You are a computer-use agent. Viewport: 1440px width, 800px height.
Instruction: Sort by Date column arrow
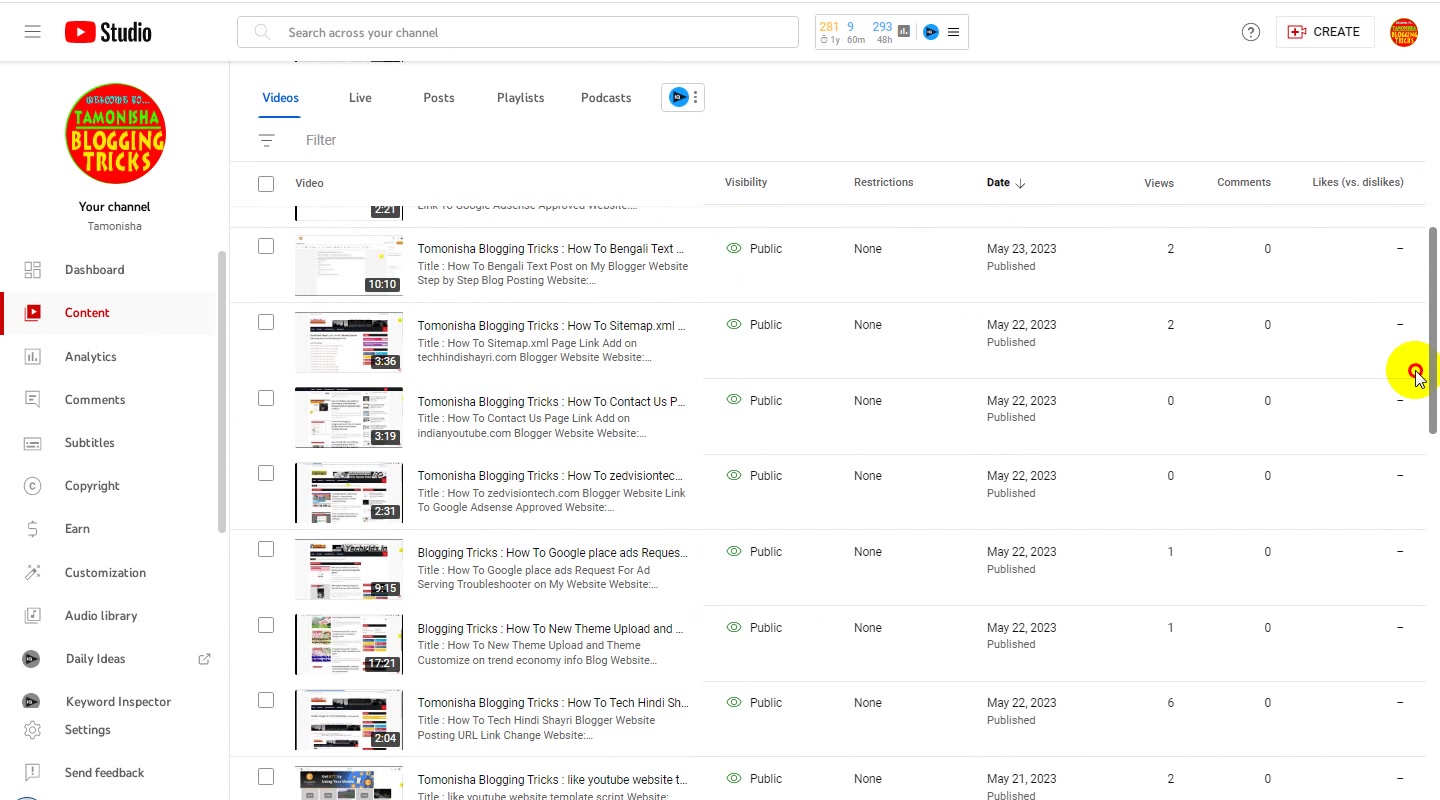click(1020, 183)
